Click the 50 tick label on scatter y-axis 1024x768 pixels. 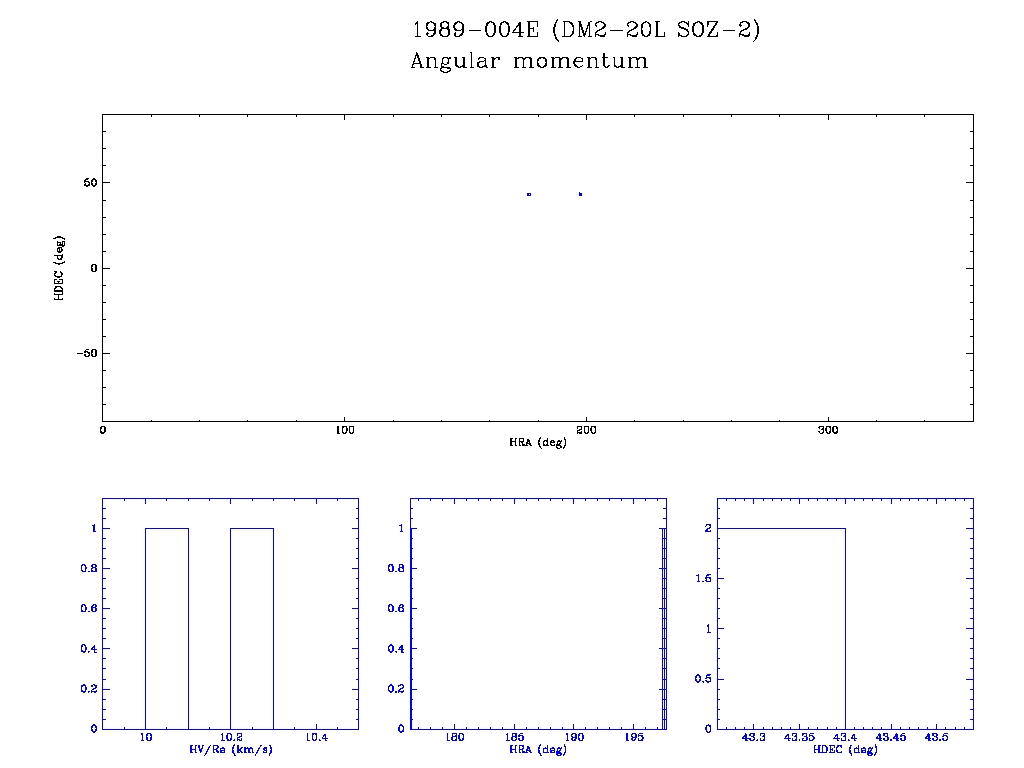(x=87, y=183)
